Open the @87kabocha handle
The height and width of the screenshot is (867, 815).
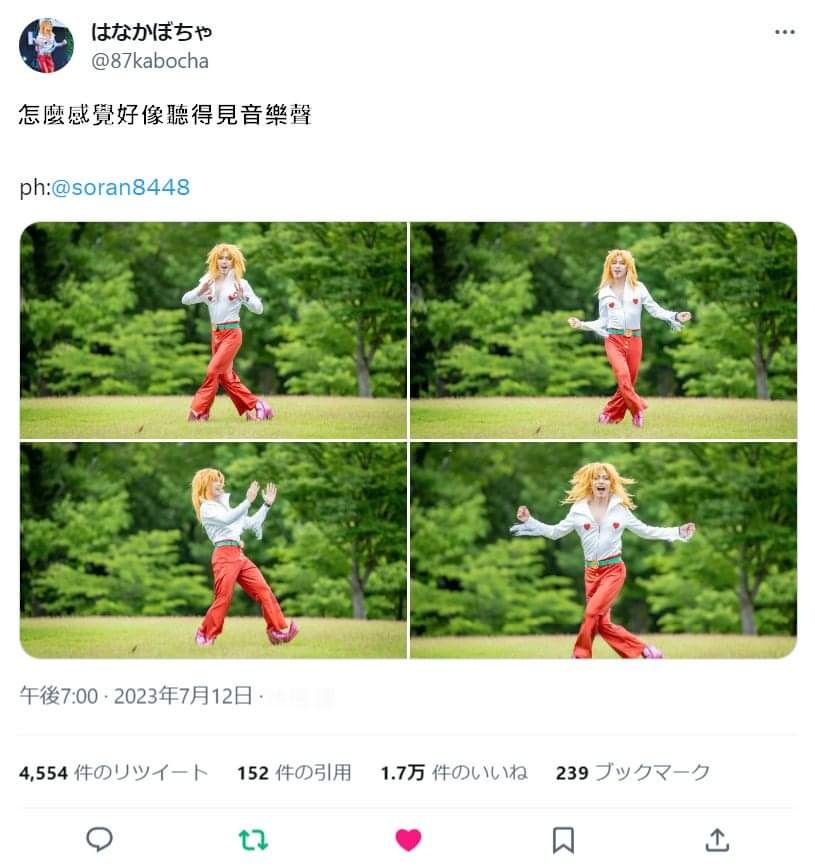point(150,61)
